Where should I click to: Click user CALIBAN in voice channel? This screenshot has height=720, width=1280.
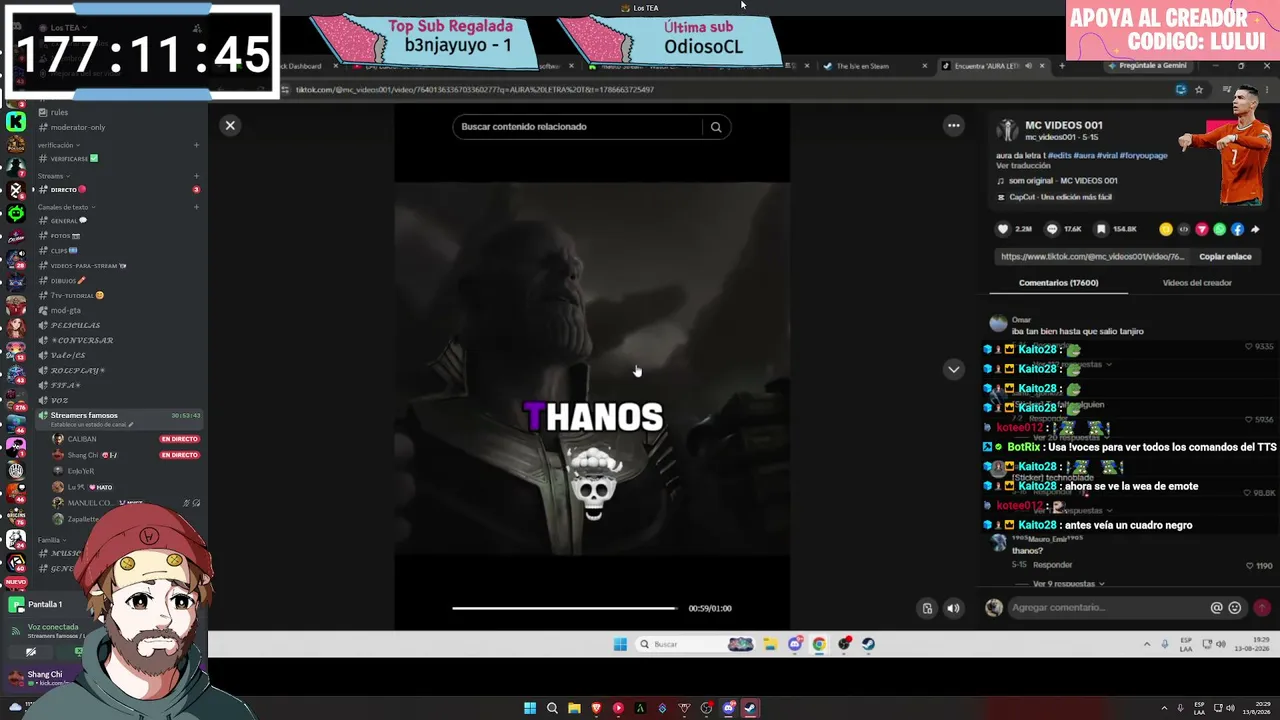(82, 439)
